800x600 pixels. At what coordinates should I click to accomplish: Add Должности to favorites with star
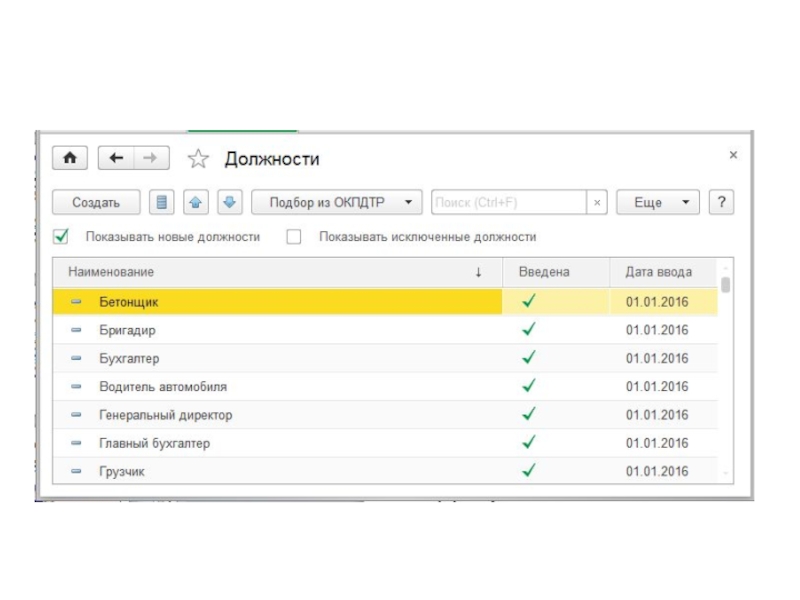tap(198, 159)
